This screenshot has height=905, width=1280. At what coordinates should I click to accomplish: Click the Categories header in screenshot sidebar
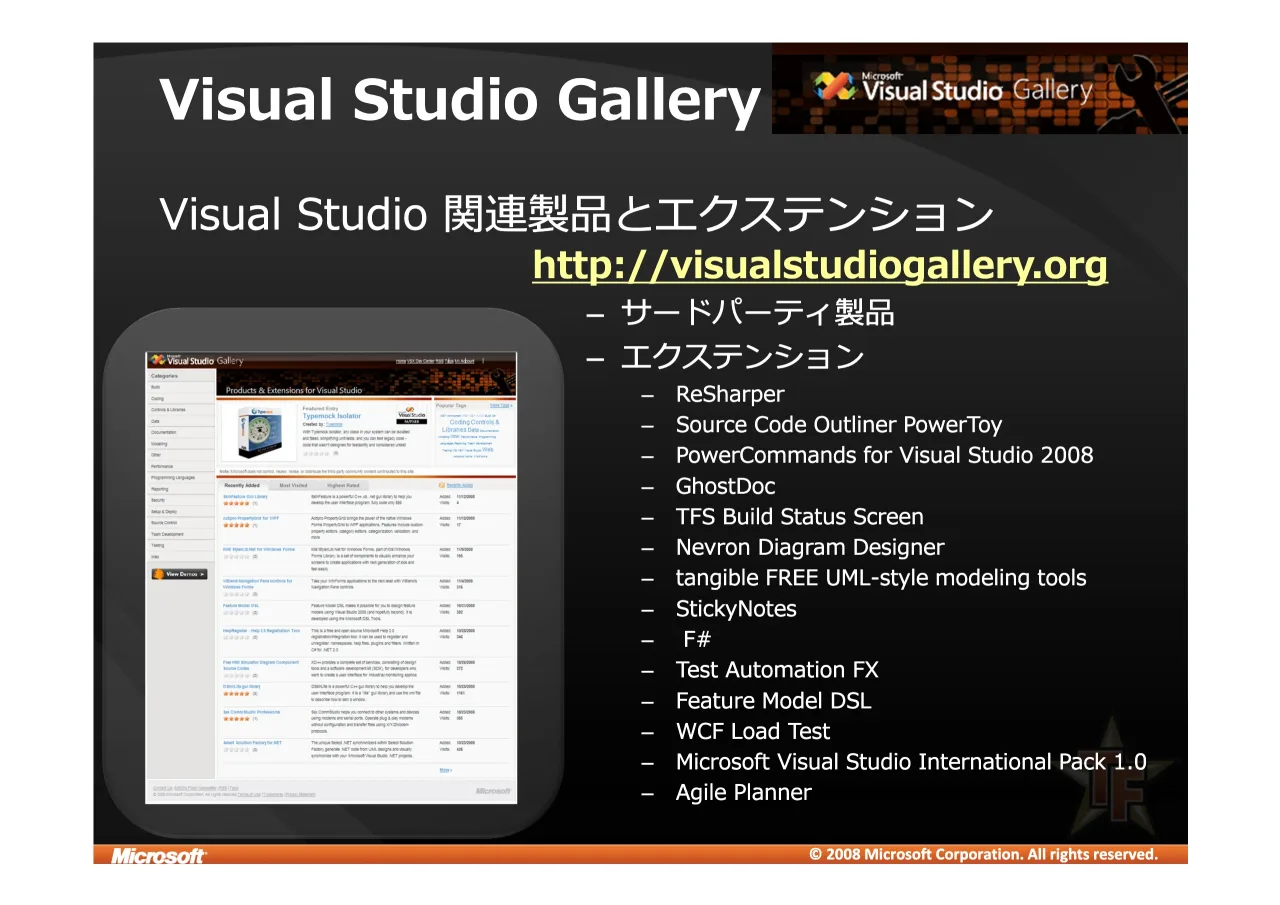click(164, 376)
